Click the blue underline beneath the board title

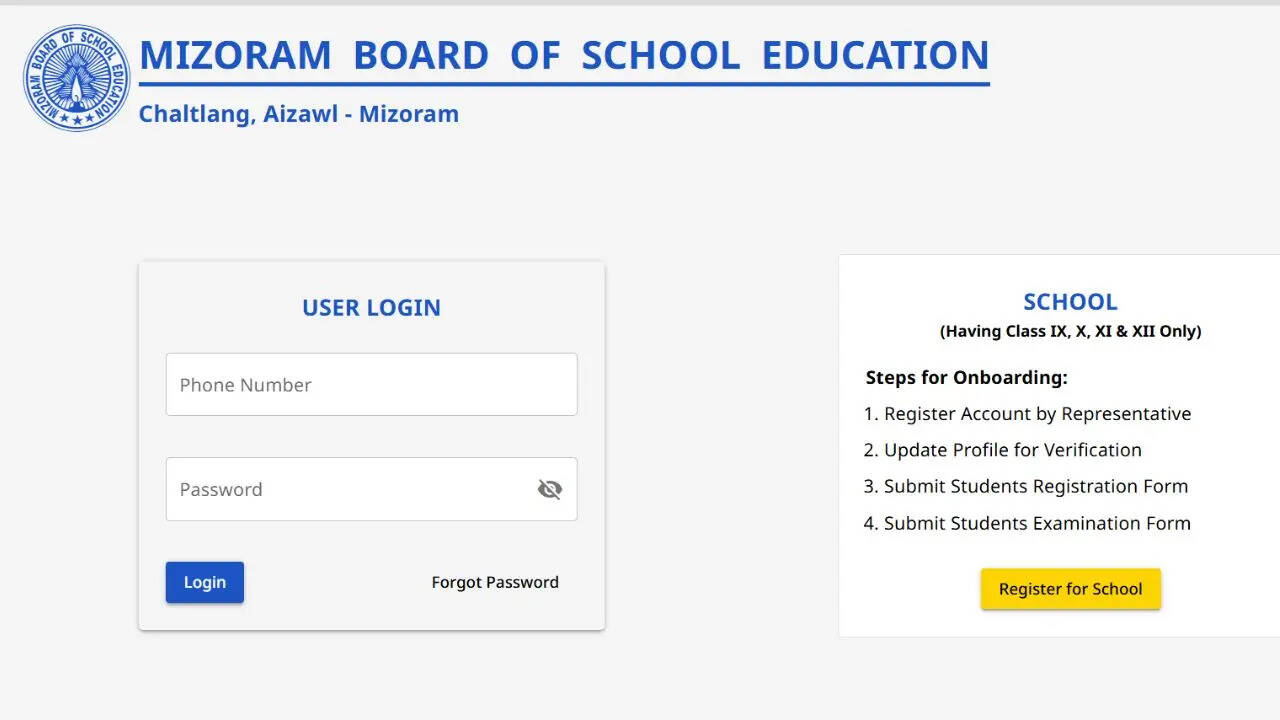click(x=564, y=84)
